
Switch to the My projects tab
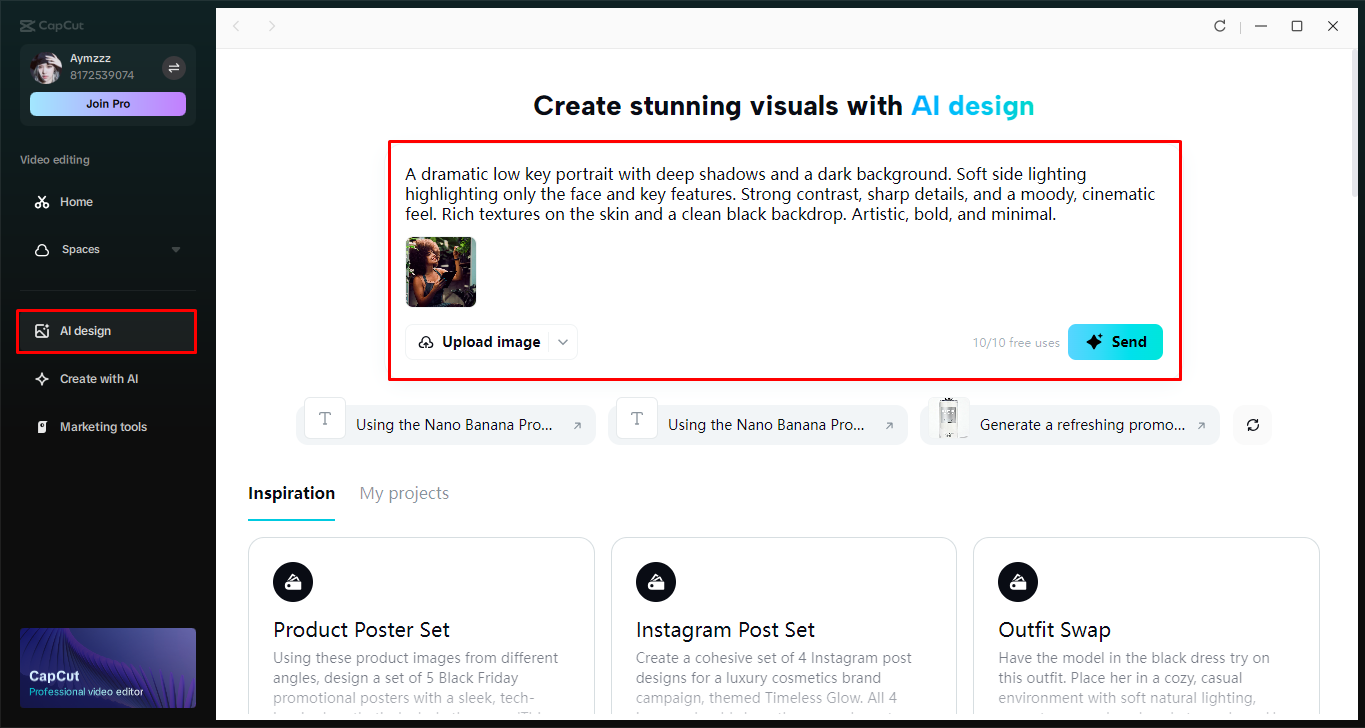404,493
